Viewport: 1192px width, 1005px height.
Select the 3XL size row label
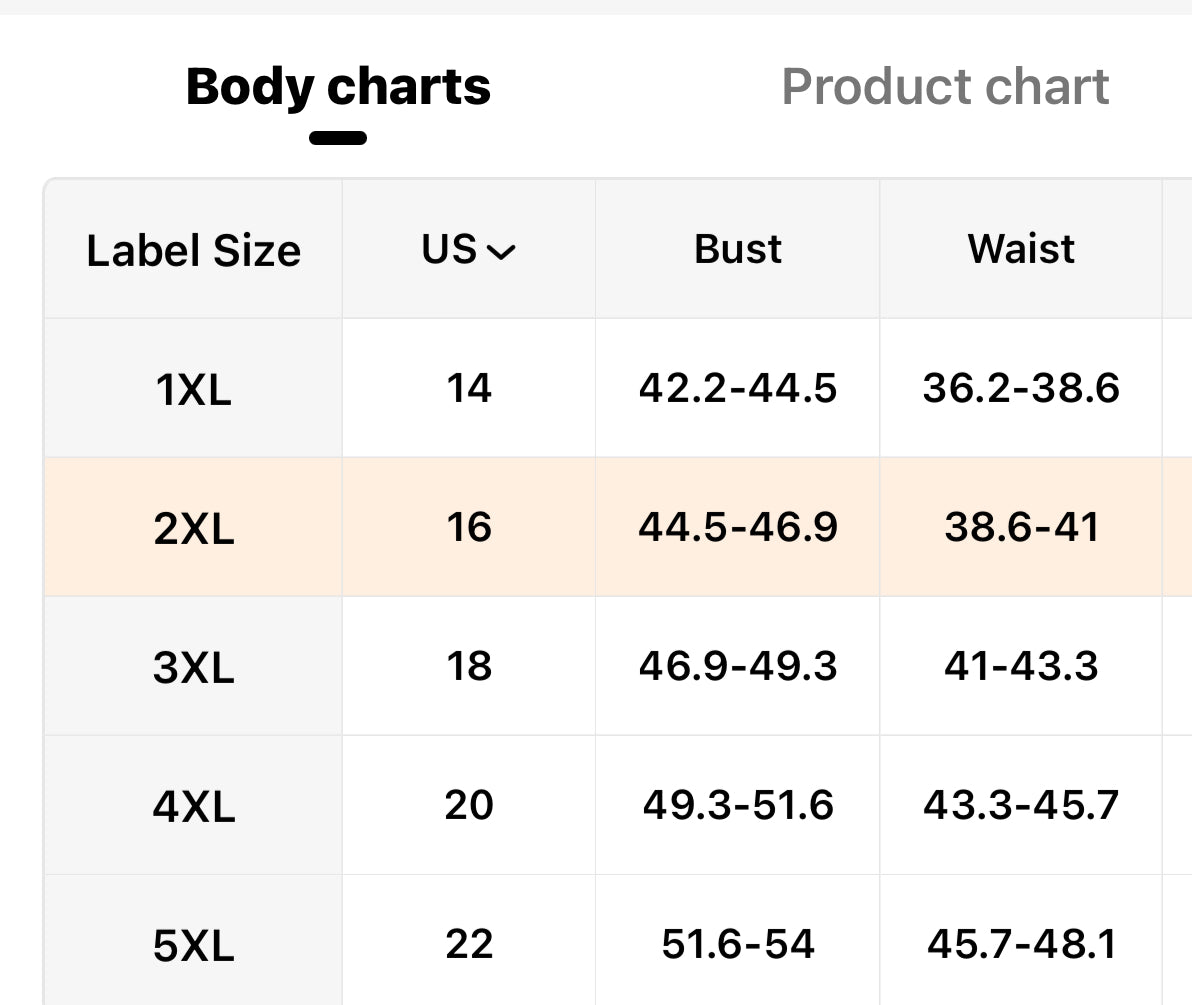(193, 666)
